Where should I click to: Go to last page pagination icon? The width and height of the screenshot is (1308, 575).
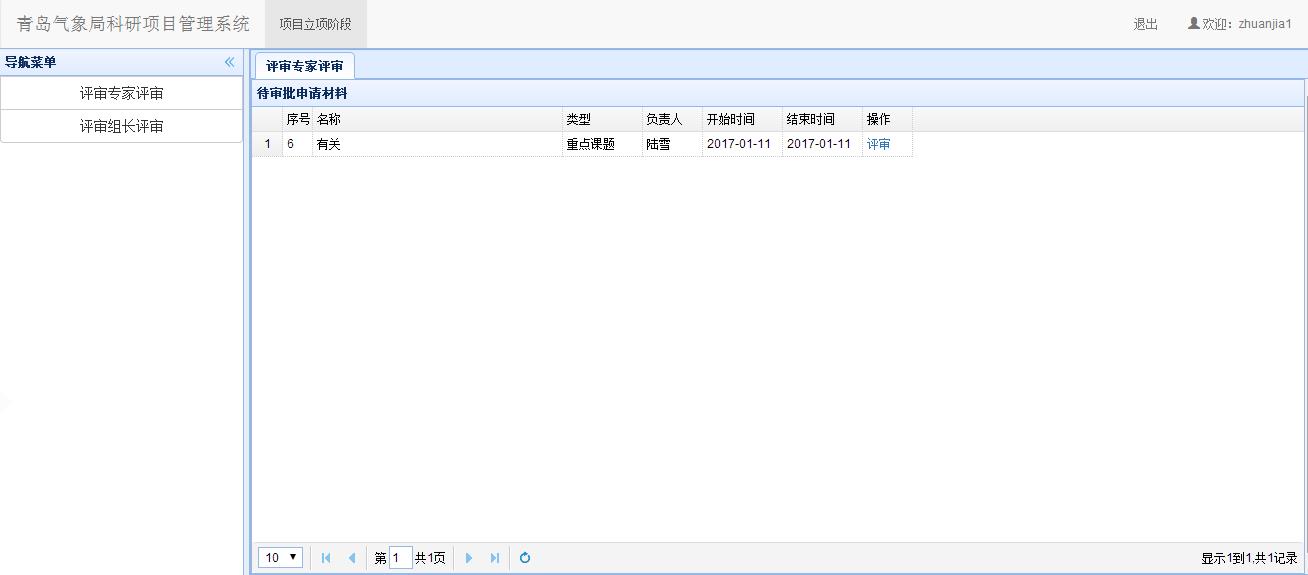(x=494, y=558)
